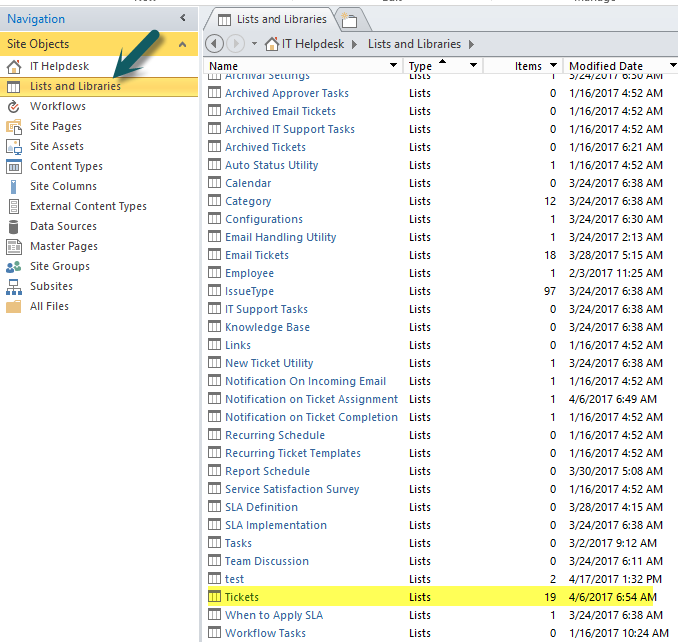Open a new tab with the tab icon
Screen dimensions: 678x642
[349, 20]
